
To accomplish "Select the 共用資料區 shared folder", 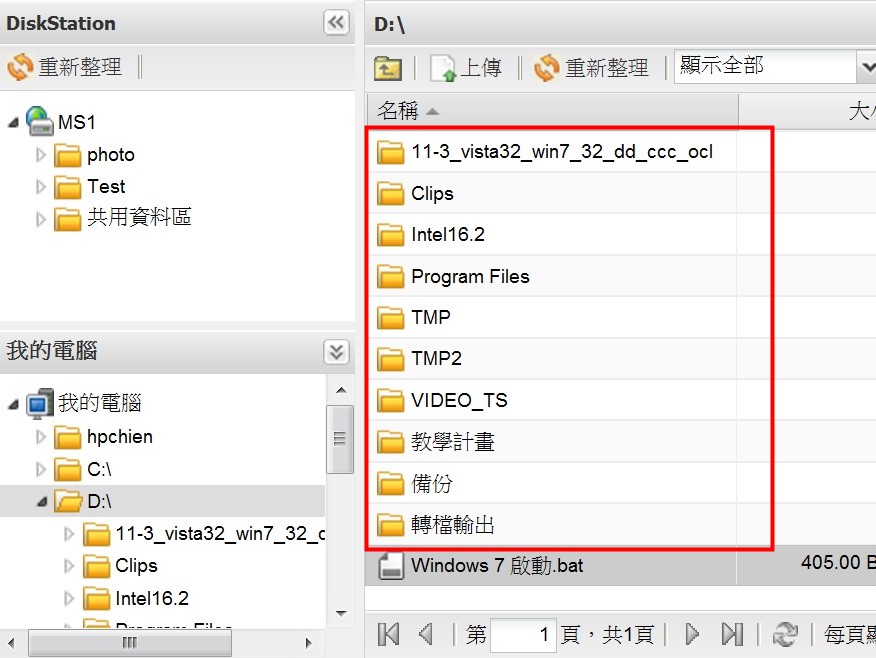I will 138,217.
